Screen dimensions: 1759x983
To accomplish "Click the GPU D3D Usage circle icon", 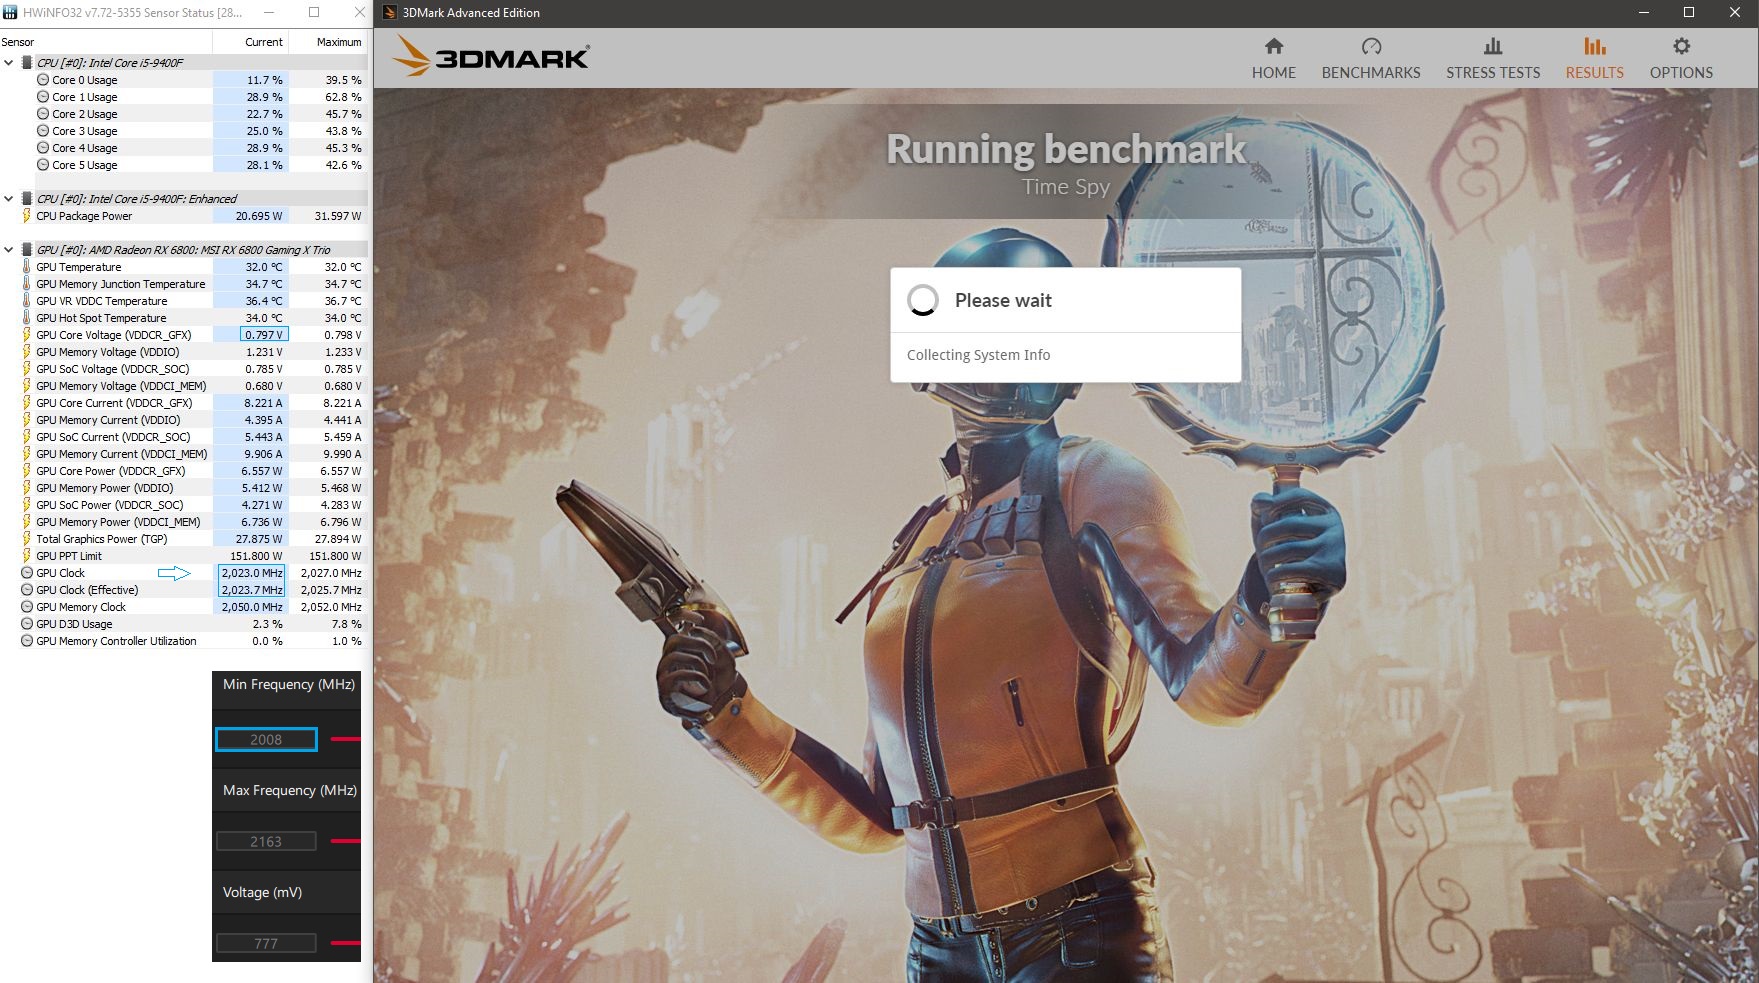I will 27,624.
